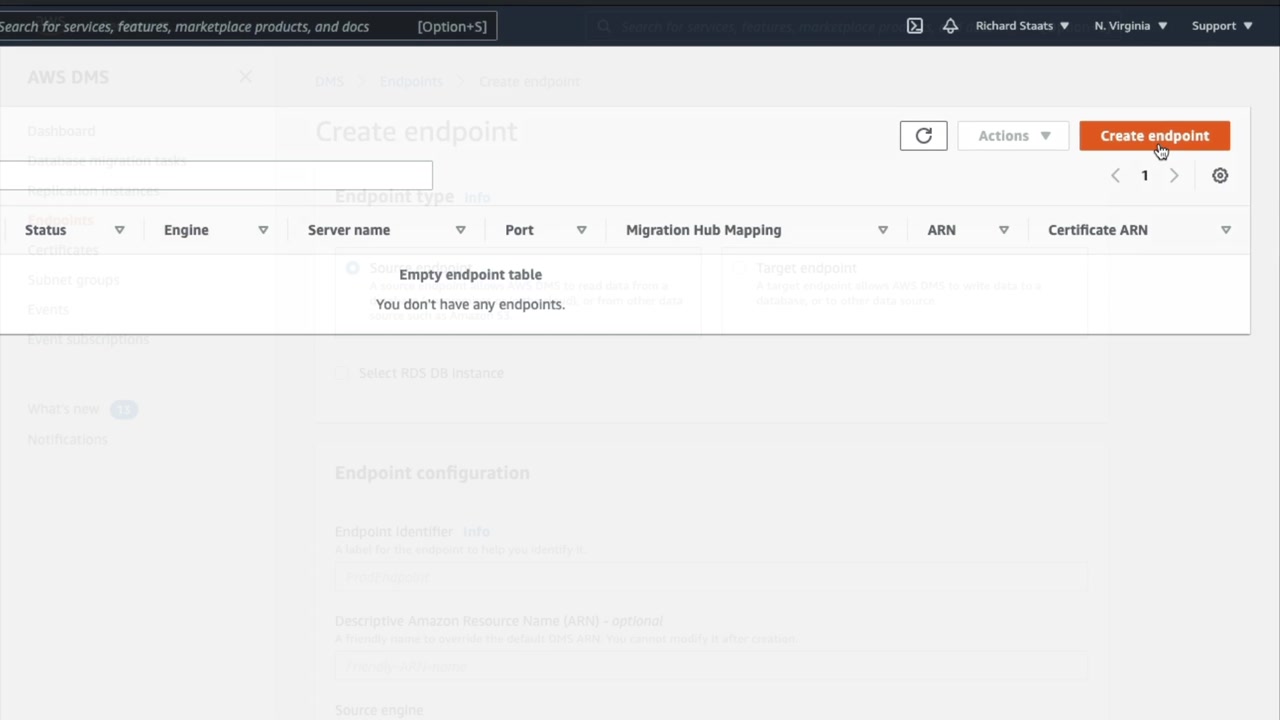Click the Server name column header

(x=349, y=230)
